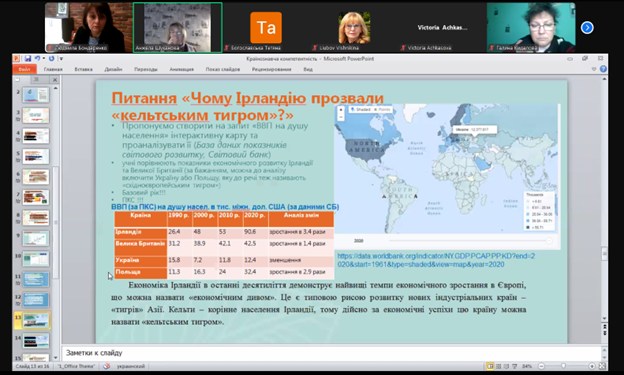Open PowerPoint help question mark icon
This screenshot has height=375, width=624.
[603, 69]
